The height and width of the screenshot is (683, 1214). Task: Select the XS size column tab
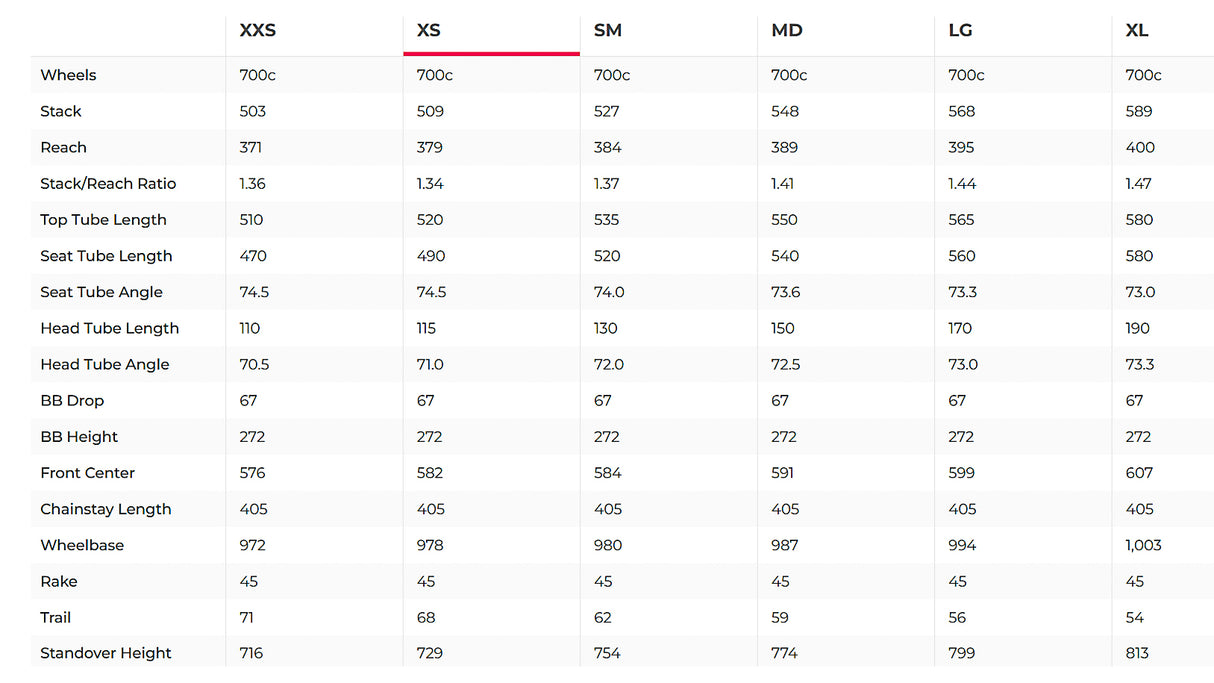tap(429, 30)
